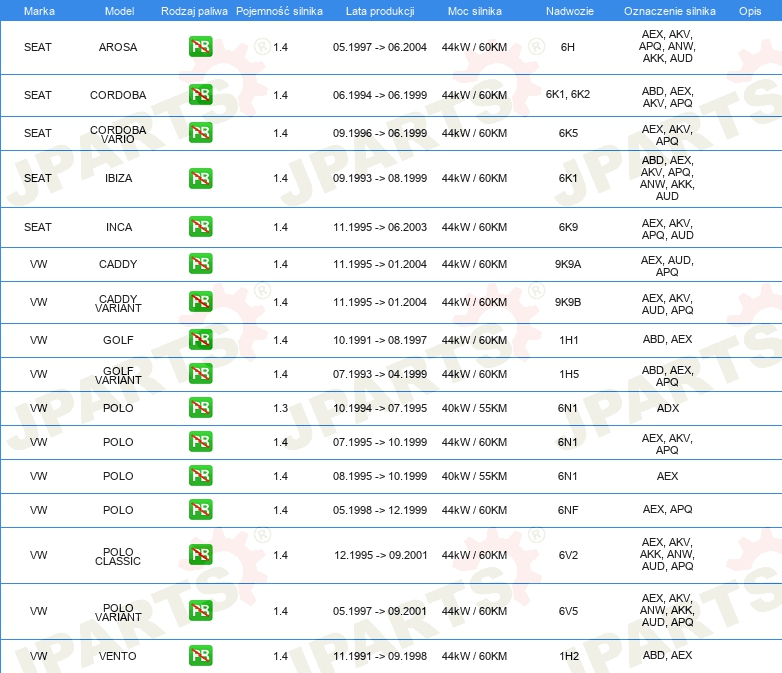782x673 pixels.
Task: Select the GOLF VARIANT model cell
Action: 118,375
